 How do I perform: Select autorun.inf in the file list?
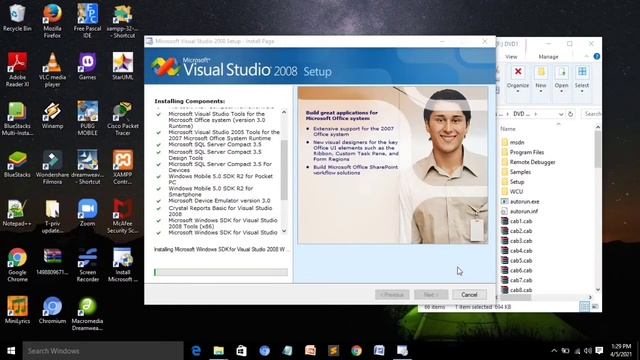(x=524, y=211)
